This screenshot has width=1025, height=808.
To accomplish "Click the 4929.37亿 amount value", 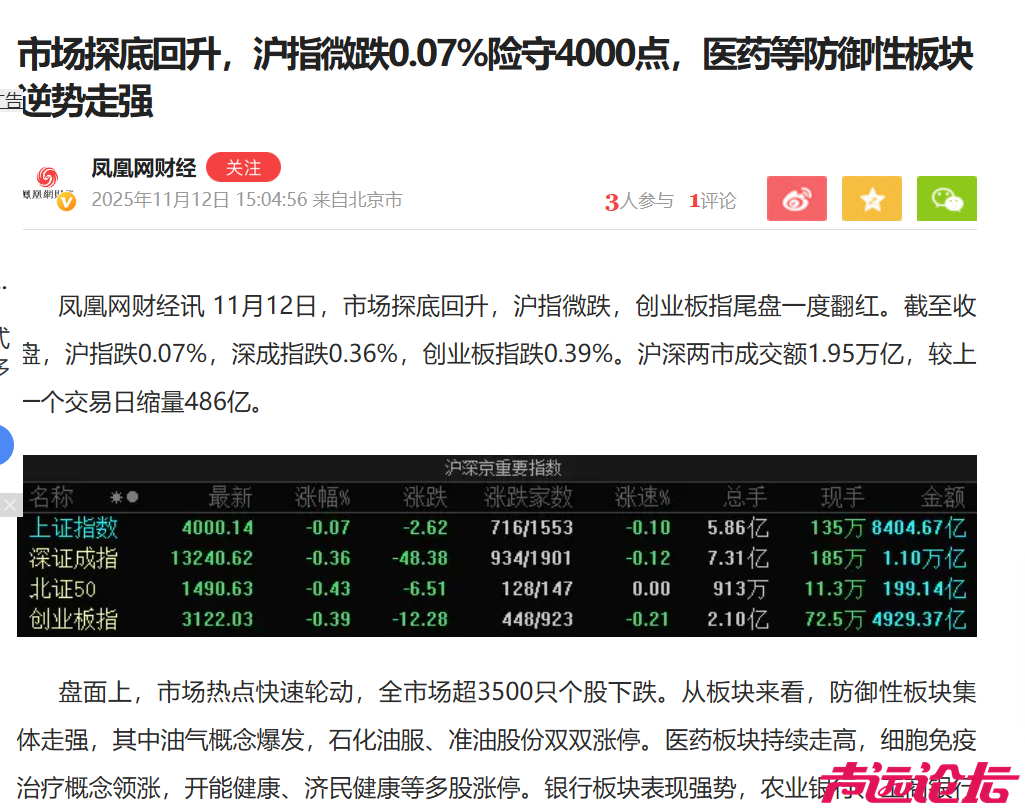I will point(918,619).
